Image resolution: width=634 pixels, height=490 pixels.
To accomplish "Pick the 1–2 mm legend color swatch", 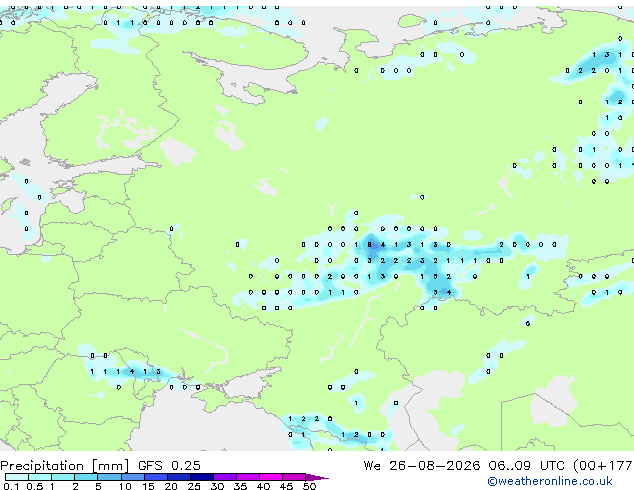I will click(x=63, y=477).
